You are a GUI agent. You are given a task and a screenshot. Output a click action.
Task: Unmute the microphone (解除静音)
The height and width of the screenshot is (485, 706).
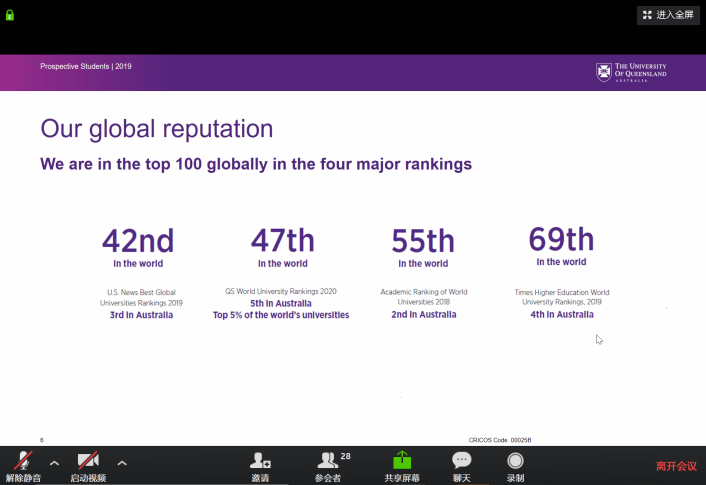23,467
